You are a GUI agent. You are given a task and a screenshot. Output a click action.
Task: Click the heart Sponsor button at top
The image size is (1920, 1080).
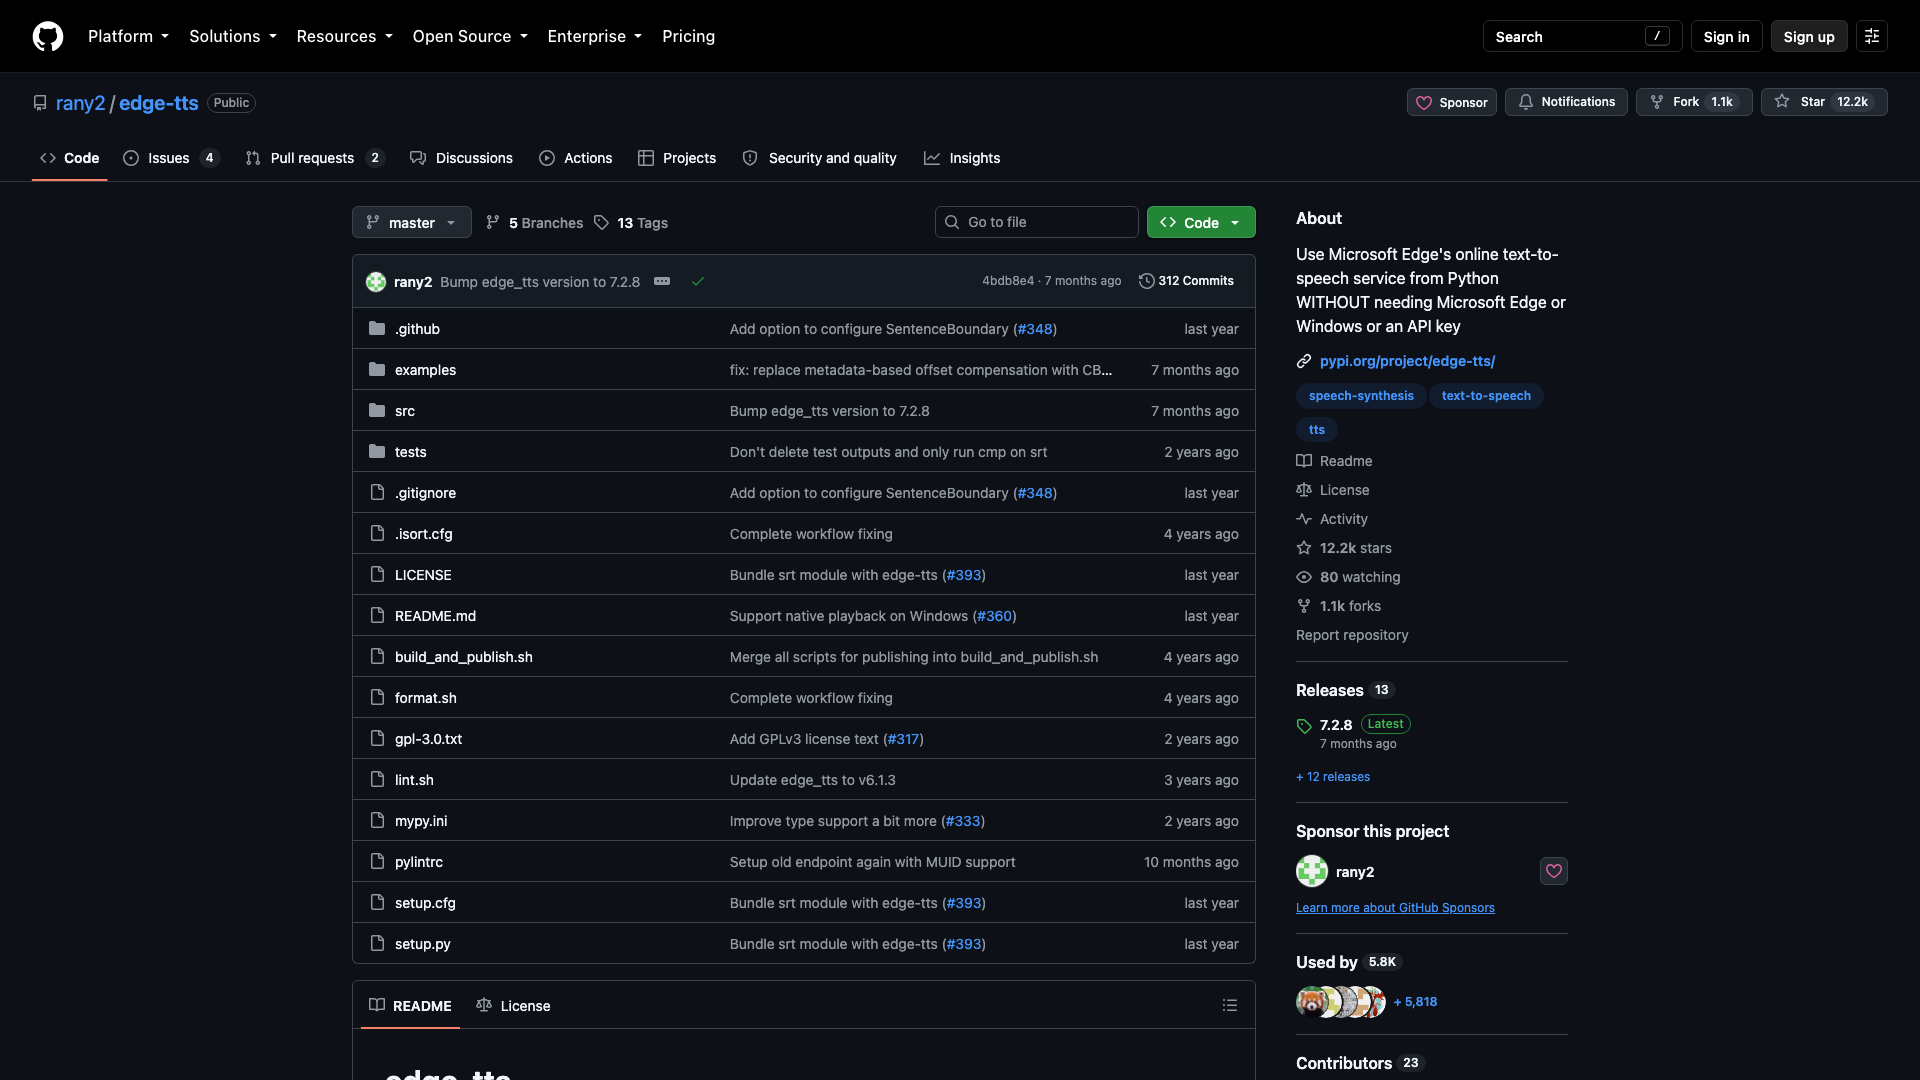pyautogui.click(x=1452, y=102)
